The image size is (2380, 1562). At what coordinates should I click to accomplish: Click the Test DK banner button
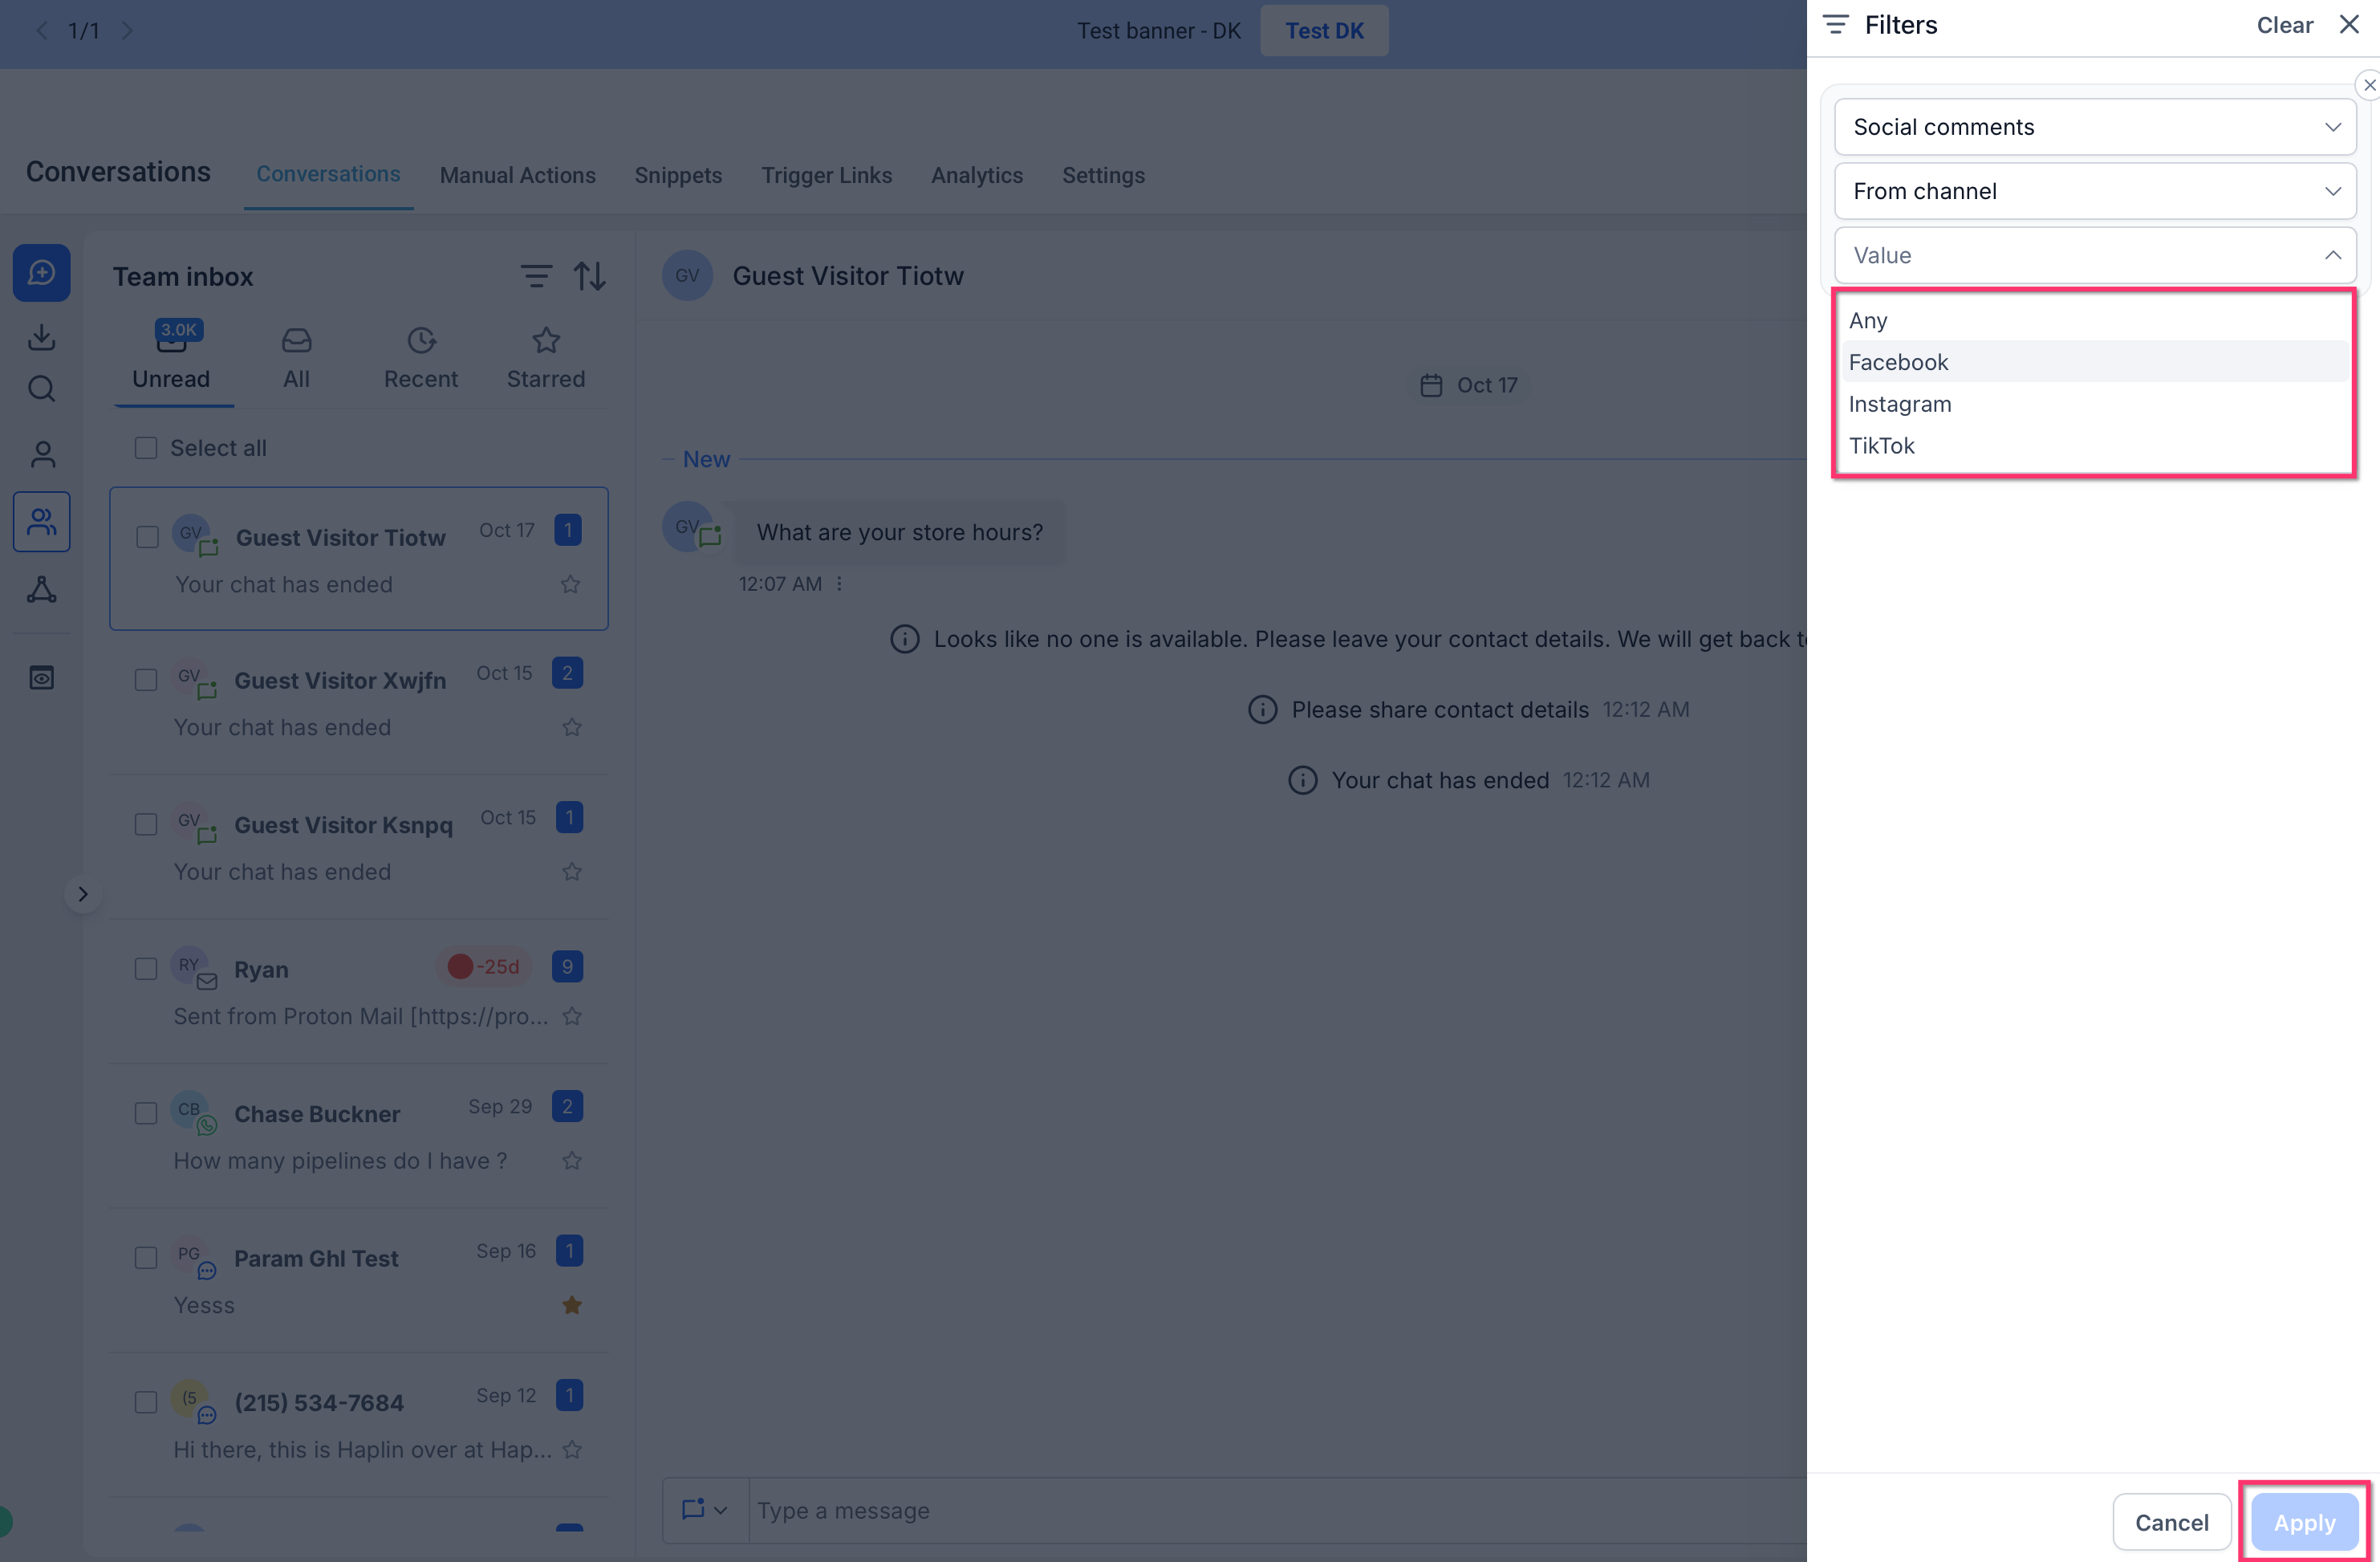pyautogui.click(x=1324, y=31)
